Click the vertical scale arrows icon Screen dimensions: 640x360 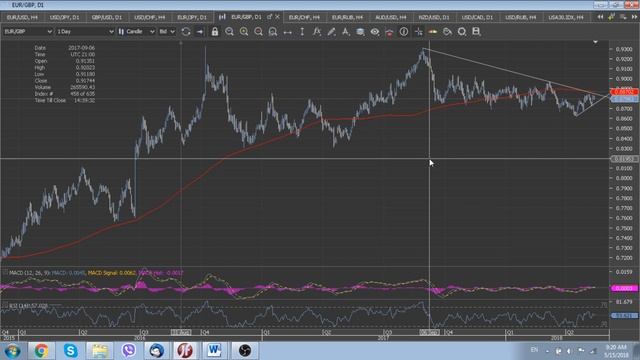coord(302,31)
